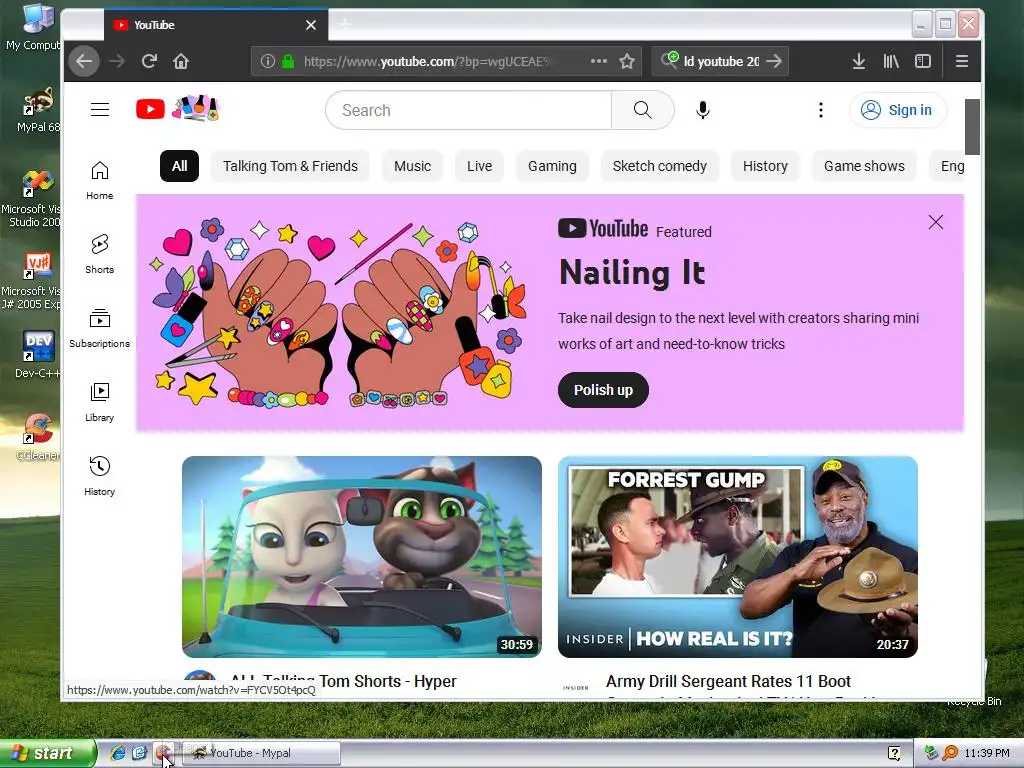
Task: Select the Sketch comedy filter chip
Action: [660, 166]
